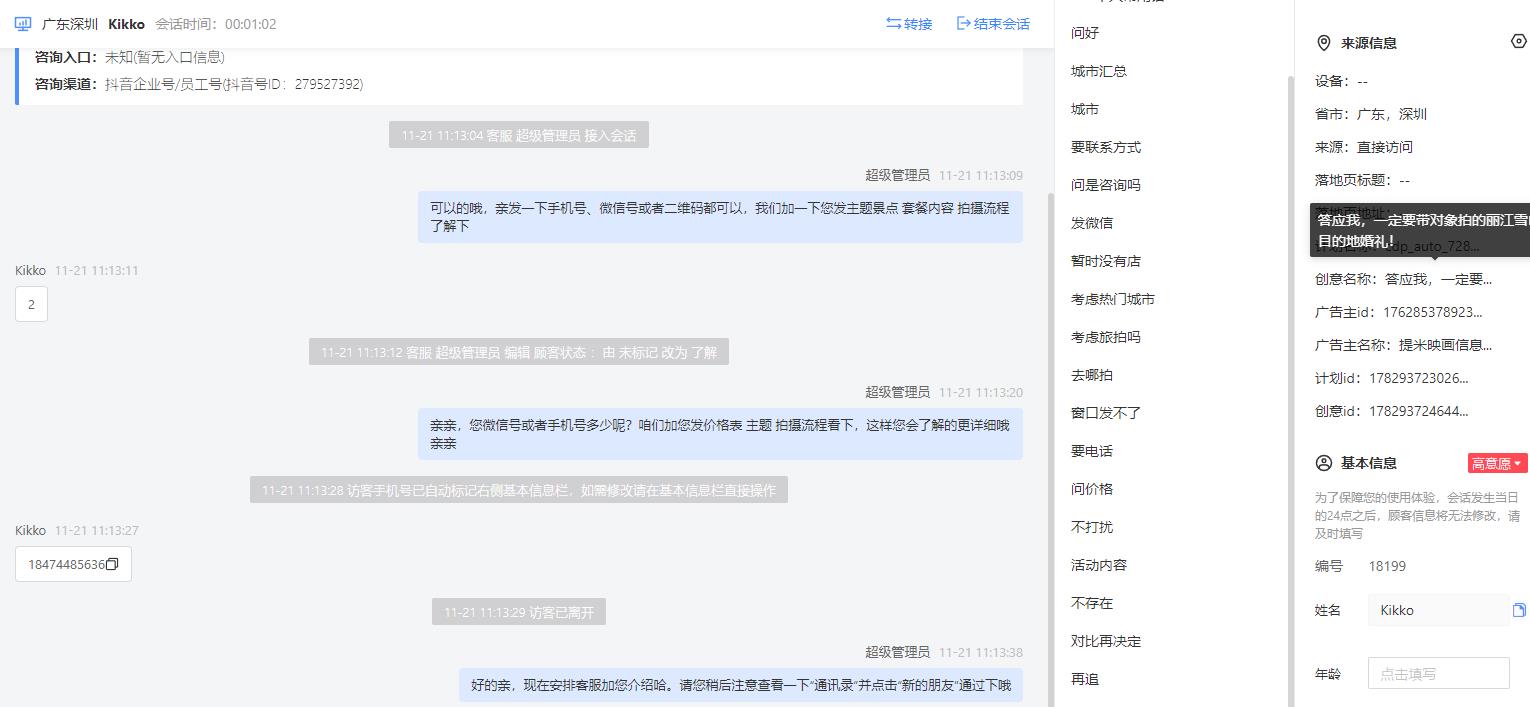The image size is (1530, 707).
Task: Click the 会话时间 00:01:02 timer
Action: (x=215, y=24)
